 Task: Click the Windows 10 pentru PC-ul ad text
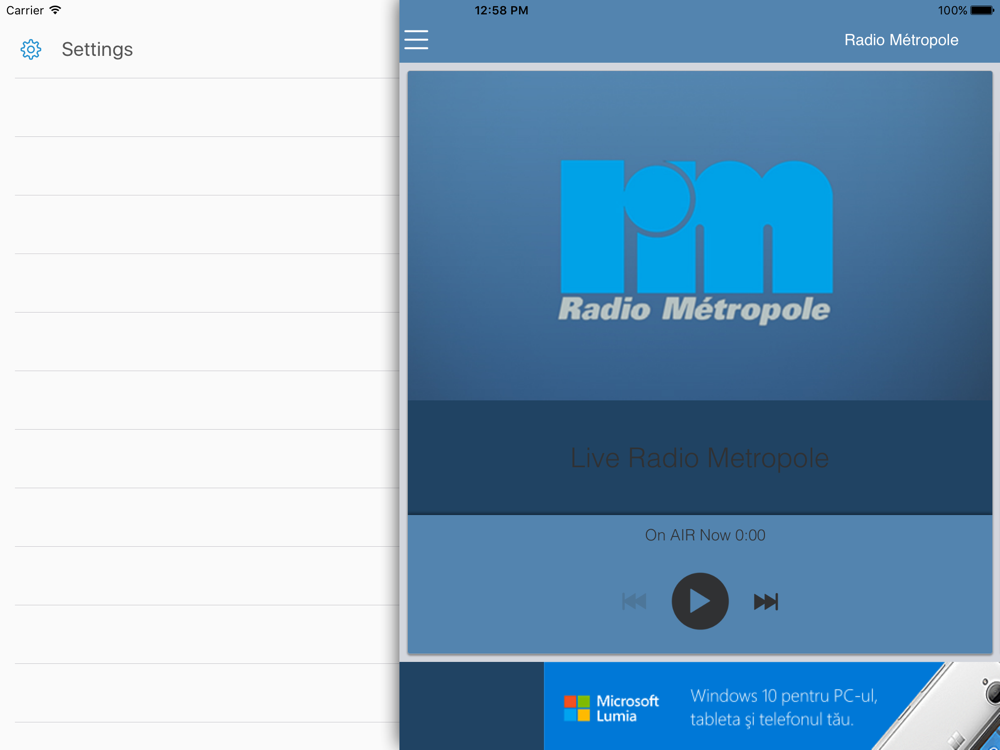click(784, 707)
